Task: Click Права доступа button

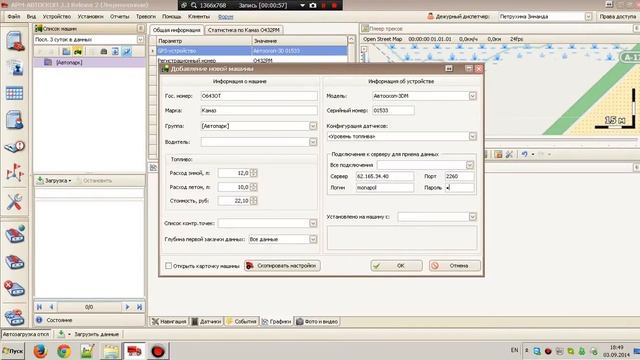Action: click(617, 17)
